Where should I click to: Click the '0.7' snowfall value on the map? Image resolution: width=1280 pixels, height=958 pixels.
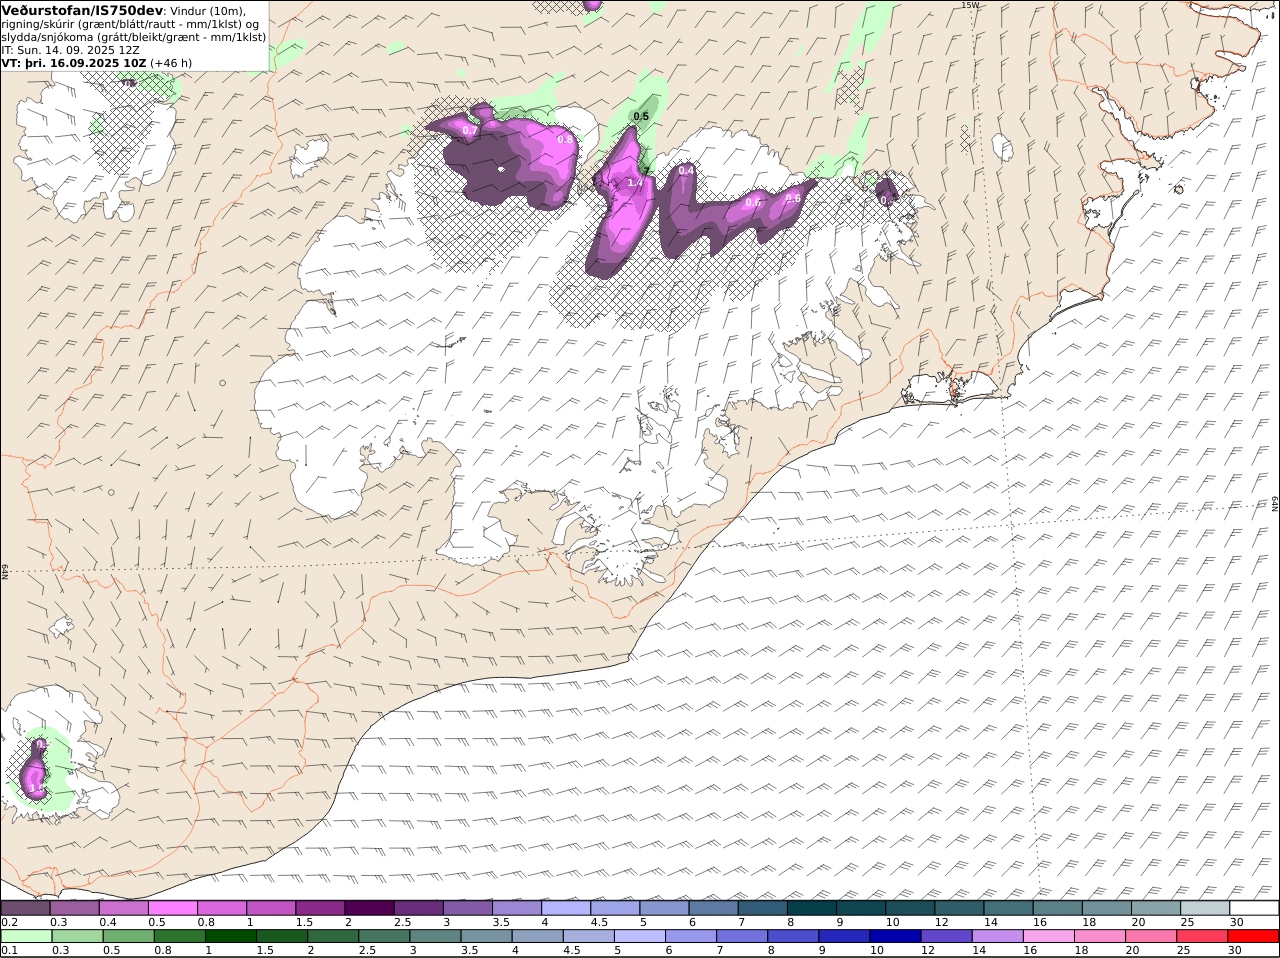(469, 131)
